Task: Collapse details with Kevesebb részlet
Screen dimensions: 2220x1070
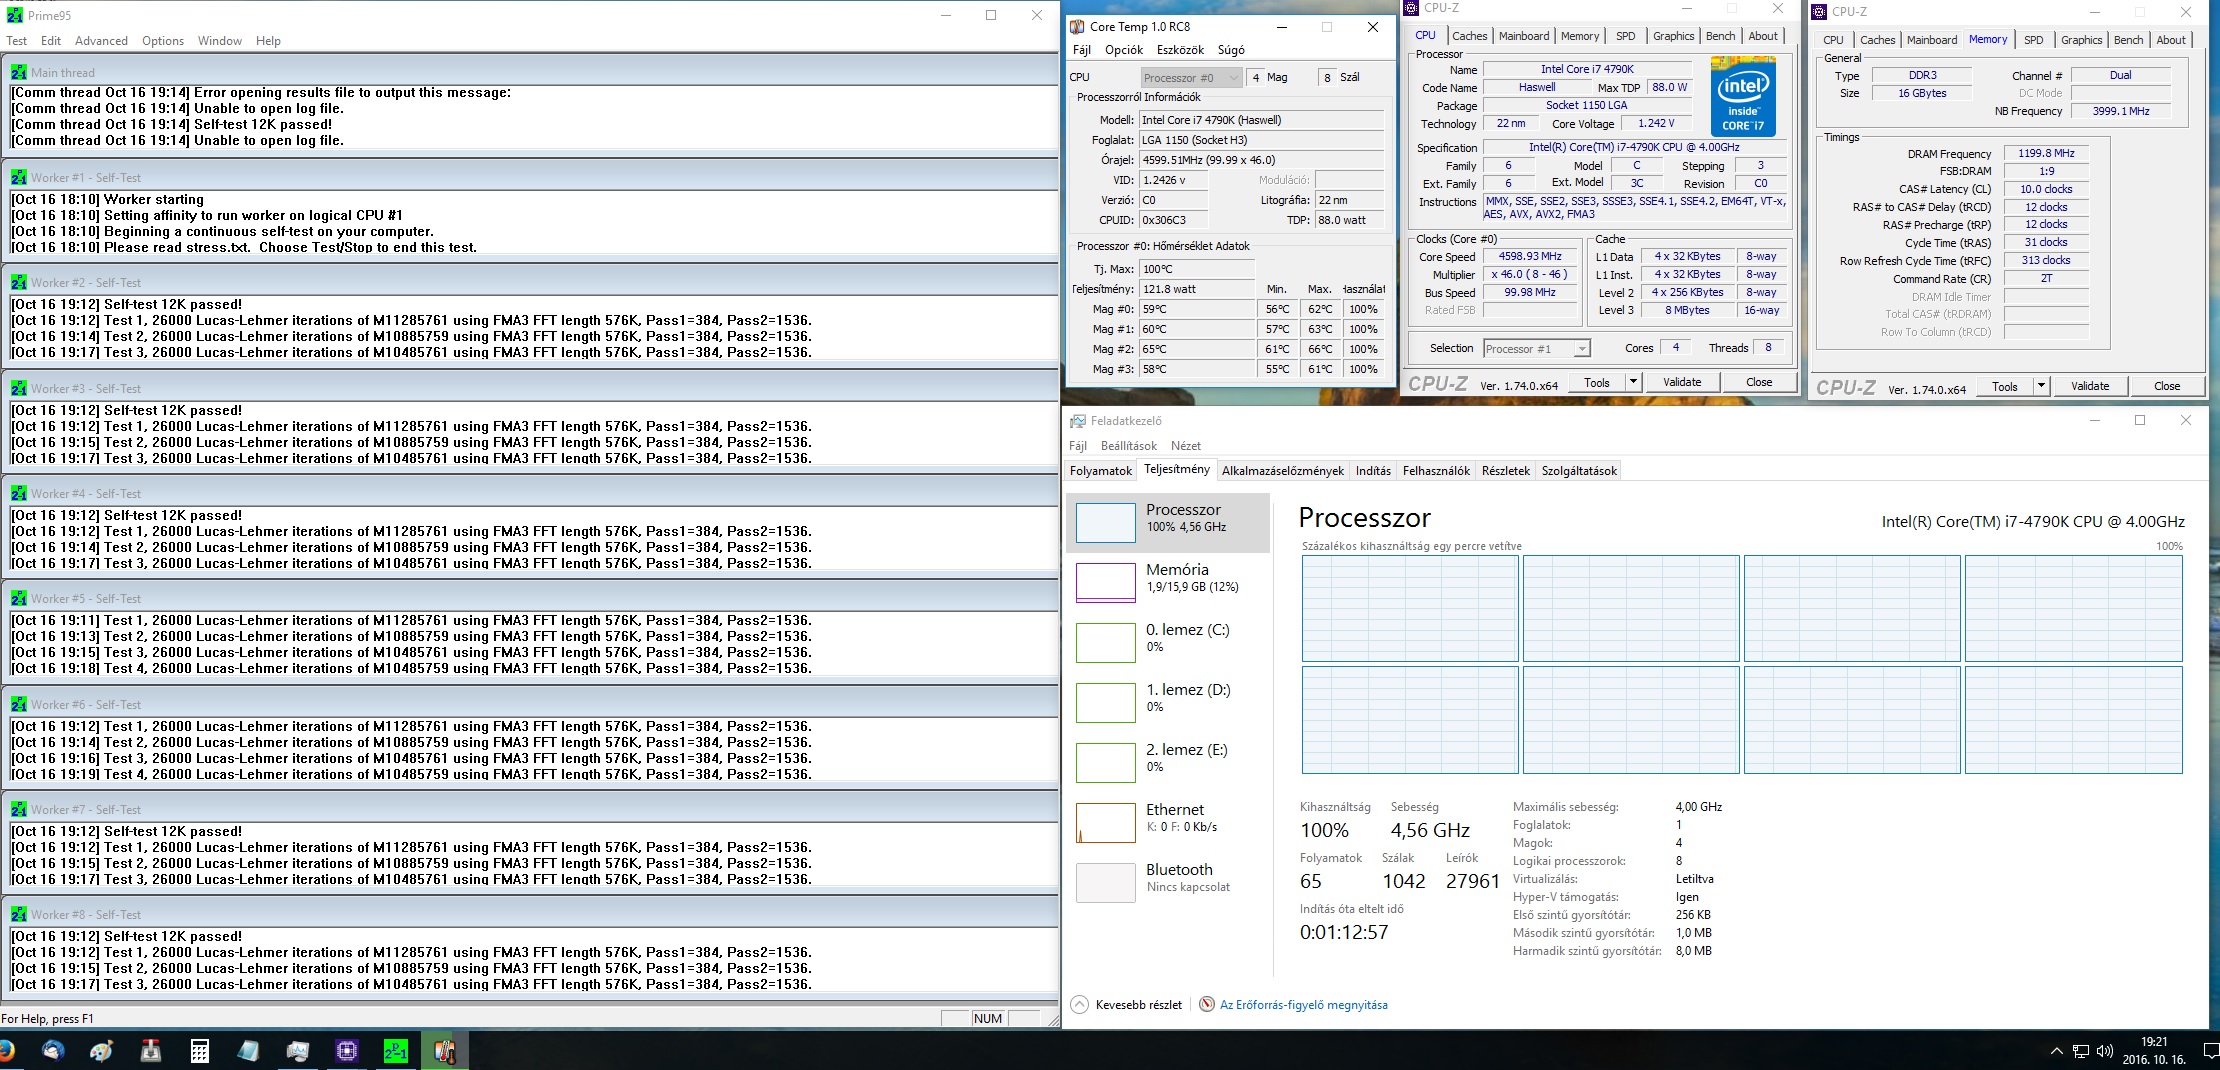Action: coord(1126,1005)
